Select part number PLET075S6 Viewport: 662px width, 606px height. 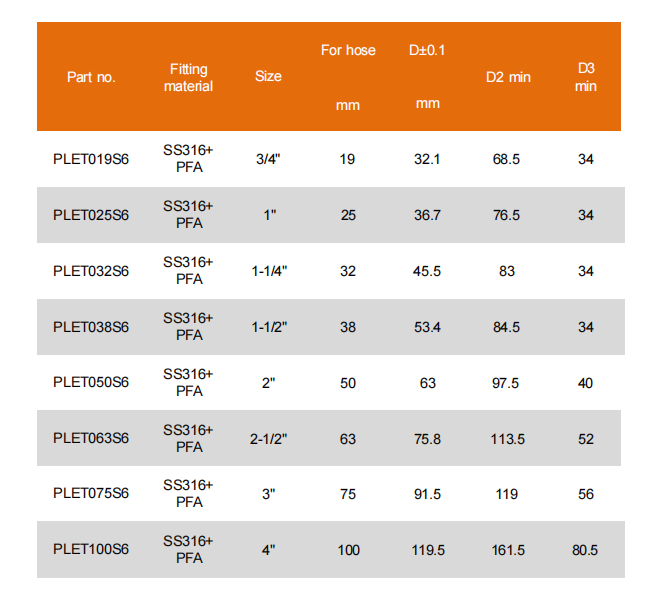pyautogui.click(x=91, y=493)
